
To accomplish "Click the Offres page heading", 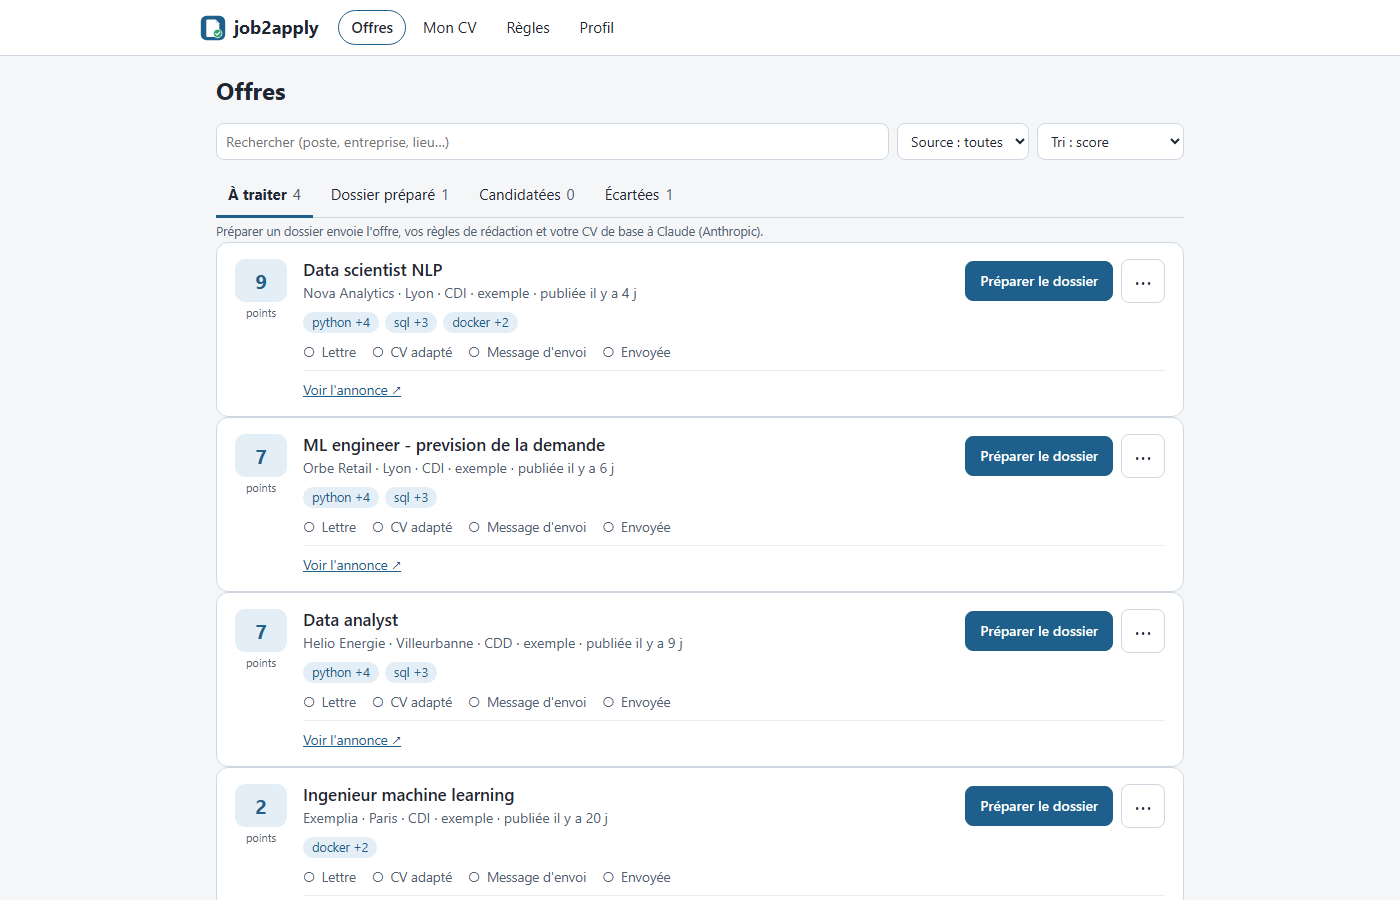I will tap(251, 92).
